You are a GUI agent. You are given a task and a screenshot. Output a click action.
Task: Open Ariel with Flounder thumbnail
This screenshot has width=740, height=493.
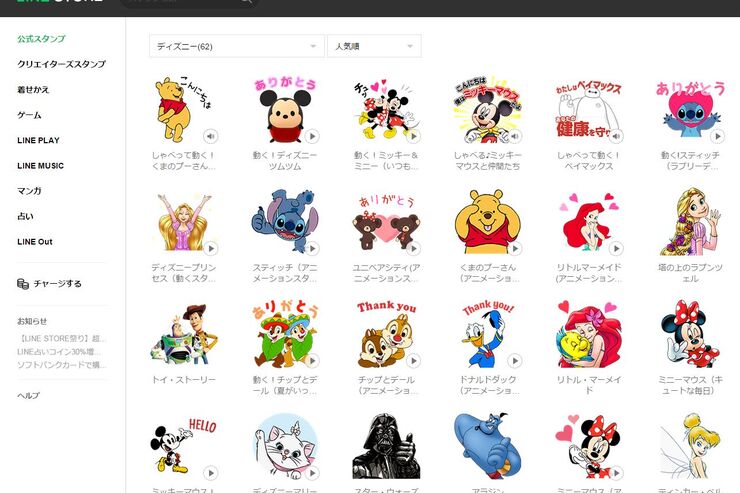589,334
